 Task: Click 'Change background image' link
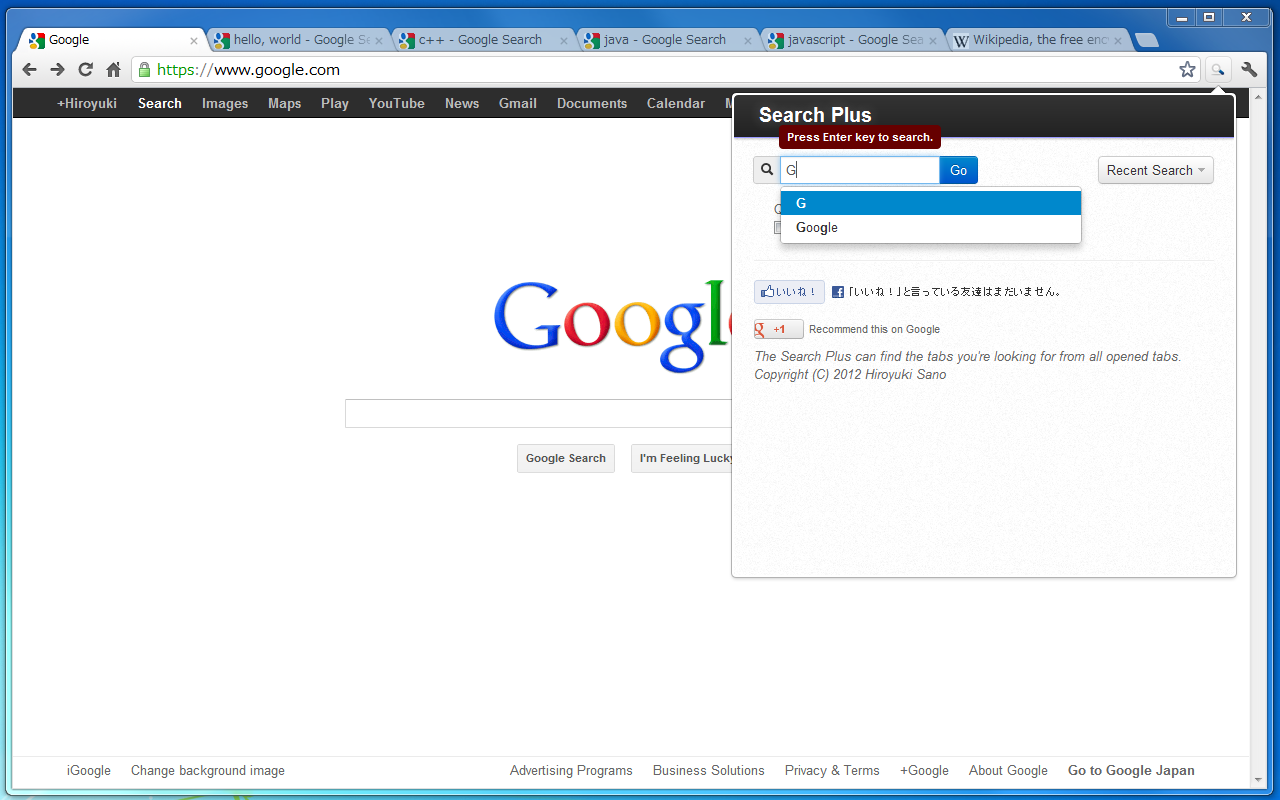(x=208, y=770)
